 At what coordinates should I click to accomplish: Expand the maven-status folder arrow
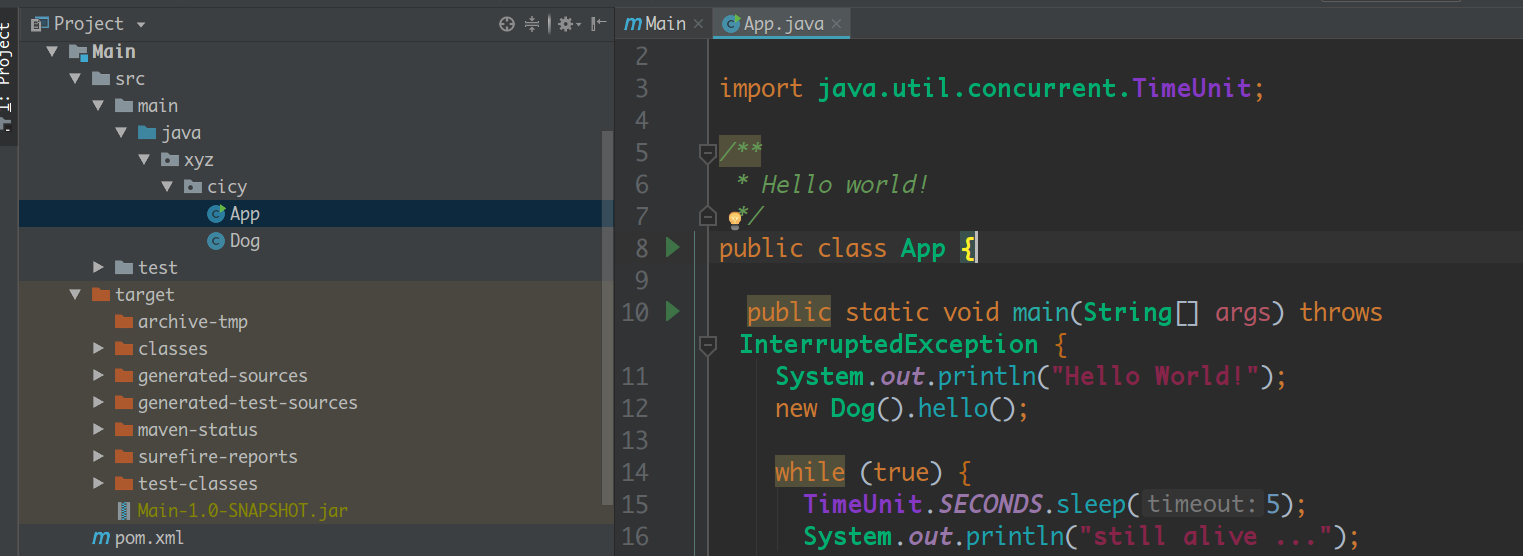pyautogui.click(x=98, y=429)
